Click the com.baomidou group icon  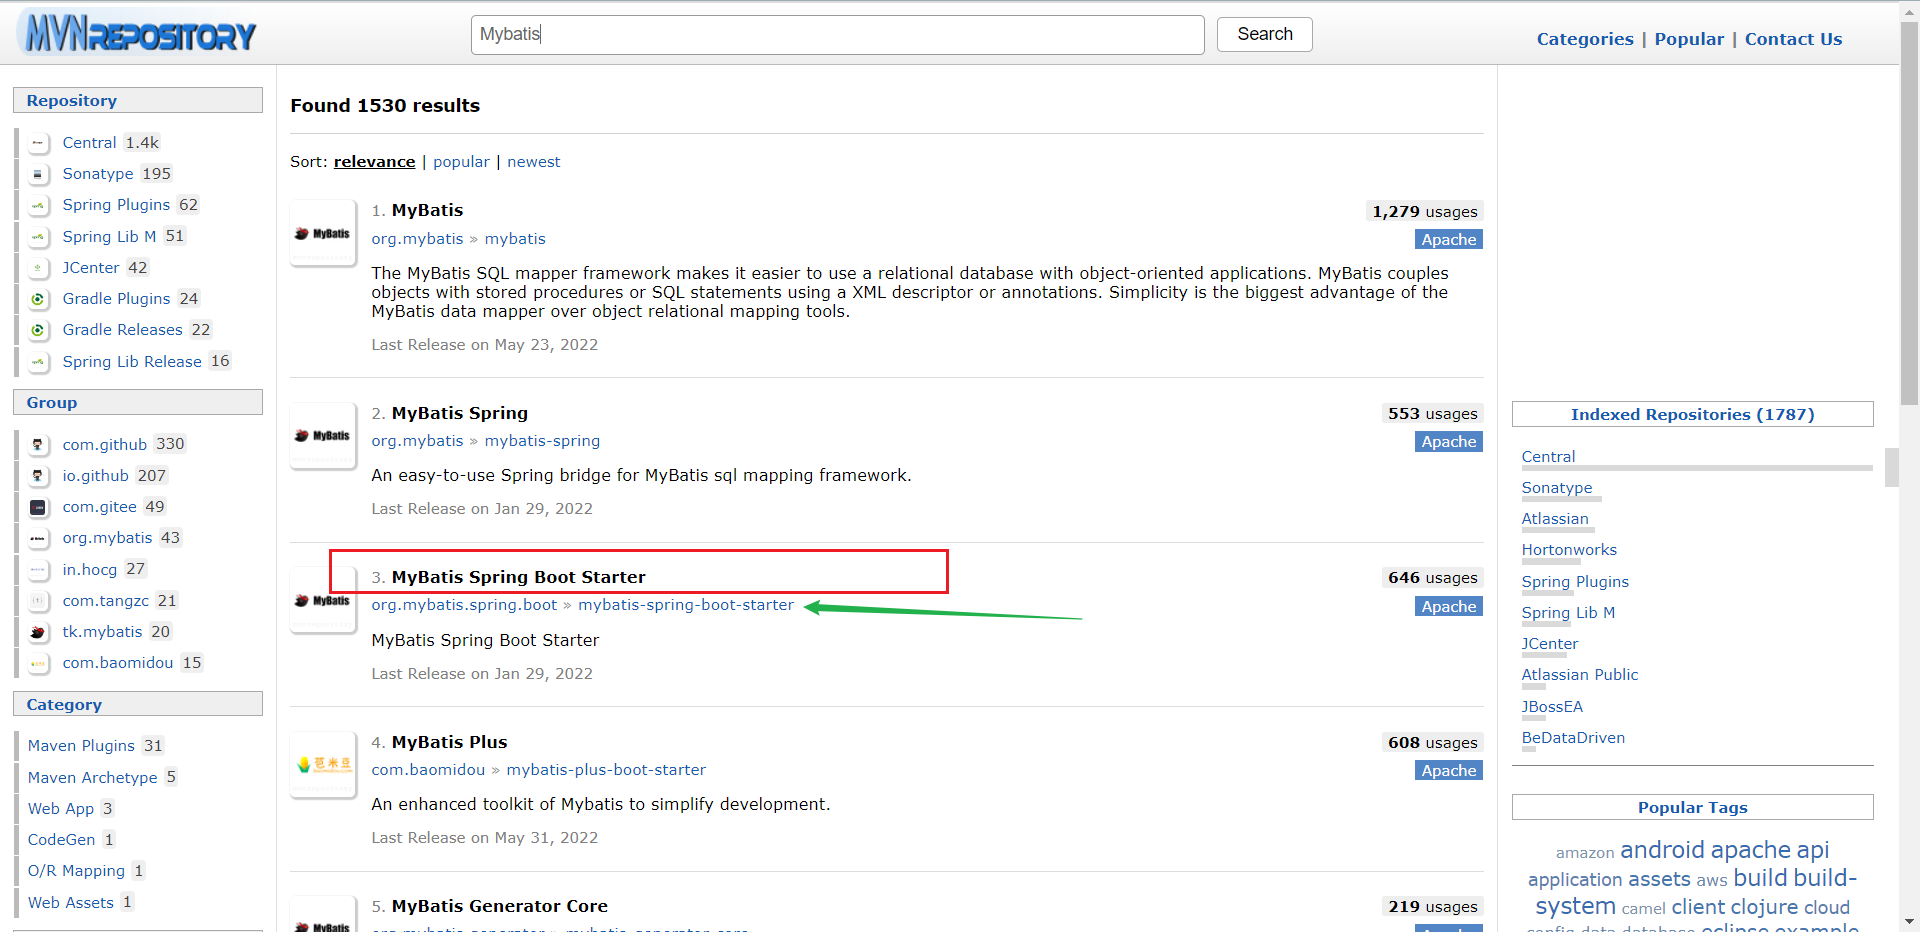pos(38,663)
